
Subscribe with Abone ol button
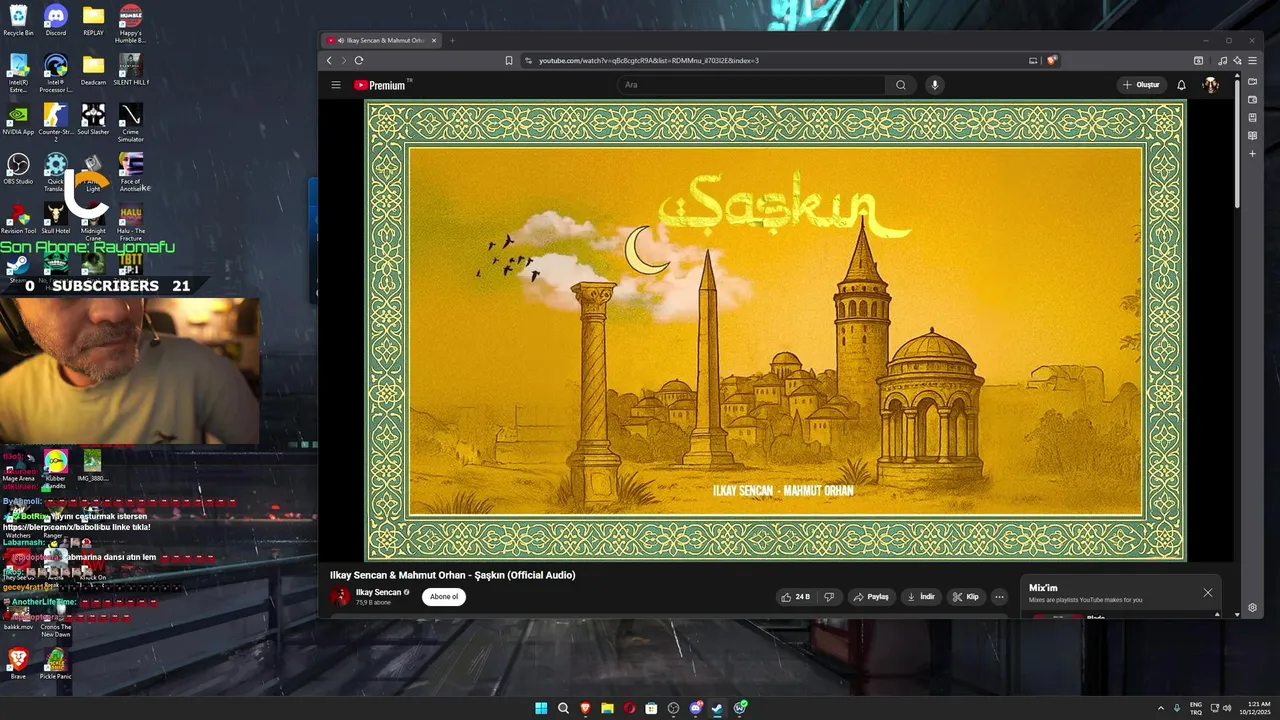[x=443, y=597]
